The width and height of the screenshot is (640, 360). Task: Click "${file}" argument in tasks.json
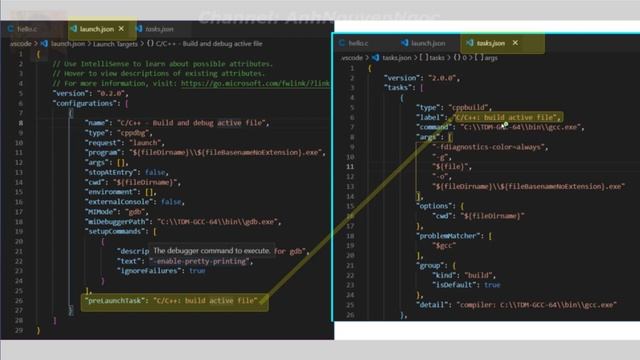[451, 167]
